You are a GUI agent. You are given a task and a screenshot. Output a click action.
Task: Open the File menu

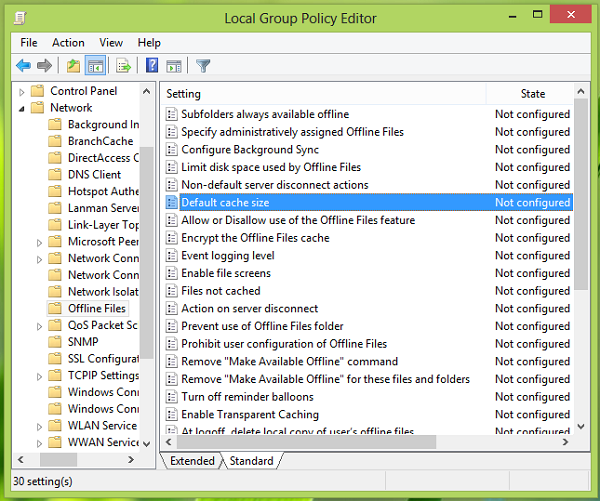point(29,42)
